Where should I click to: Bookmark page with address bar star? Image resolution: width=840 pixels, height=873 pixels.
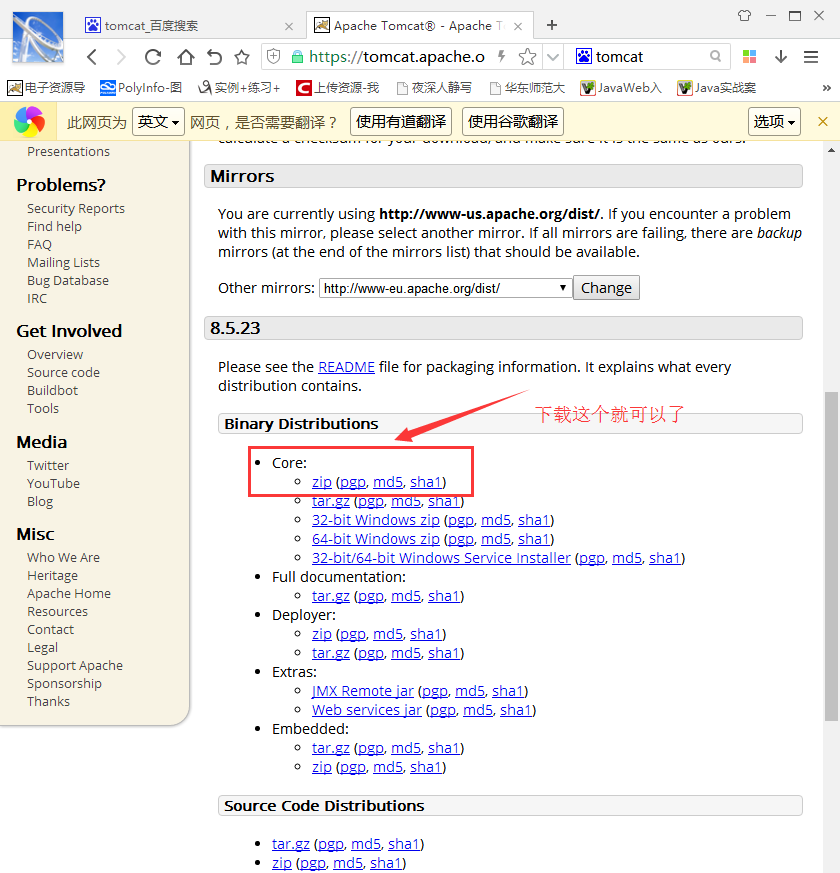click(x=527, y=56)
